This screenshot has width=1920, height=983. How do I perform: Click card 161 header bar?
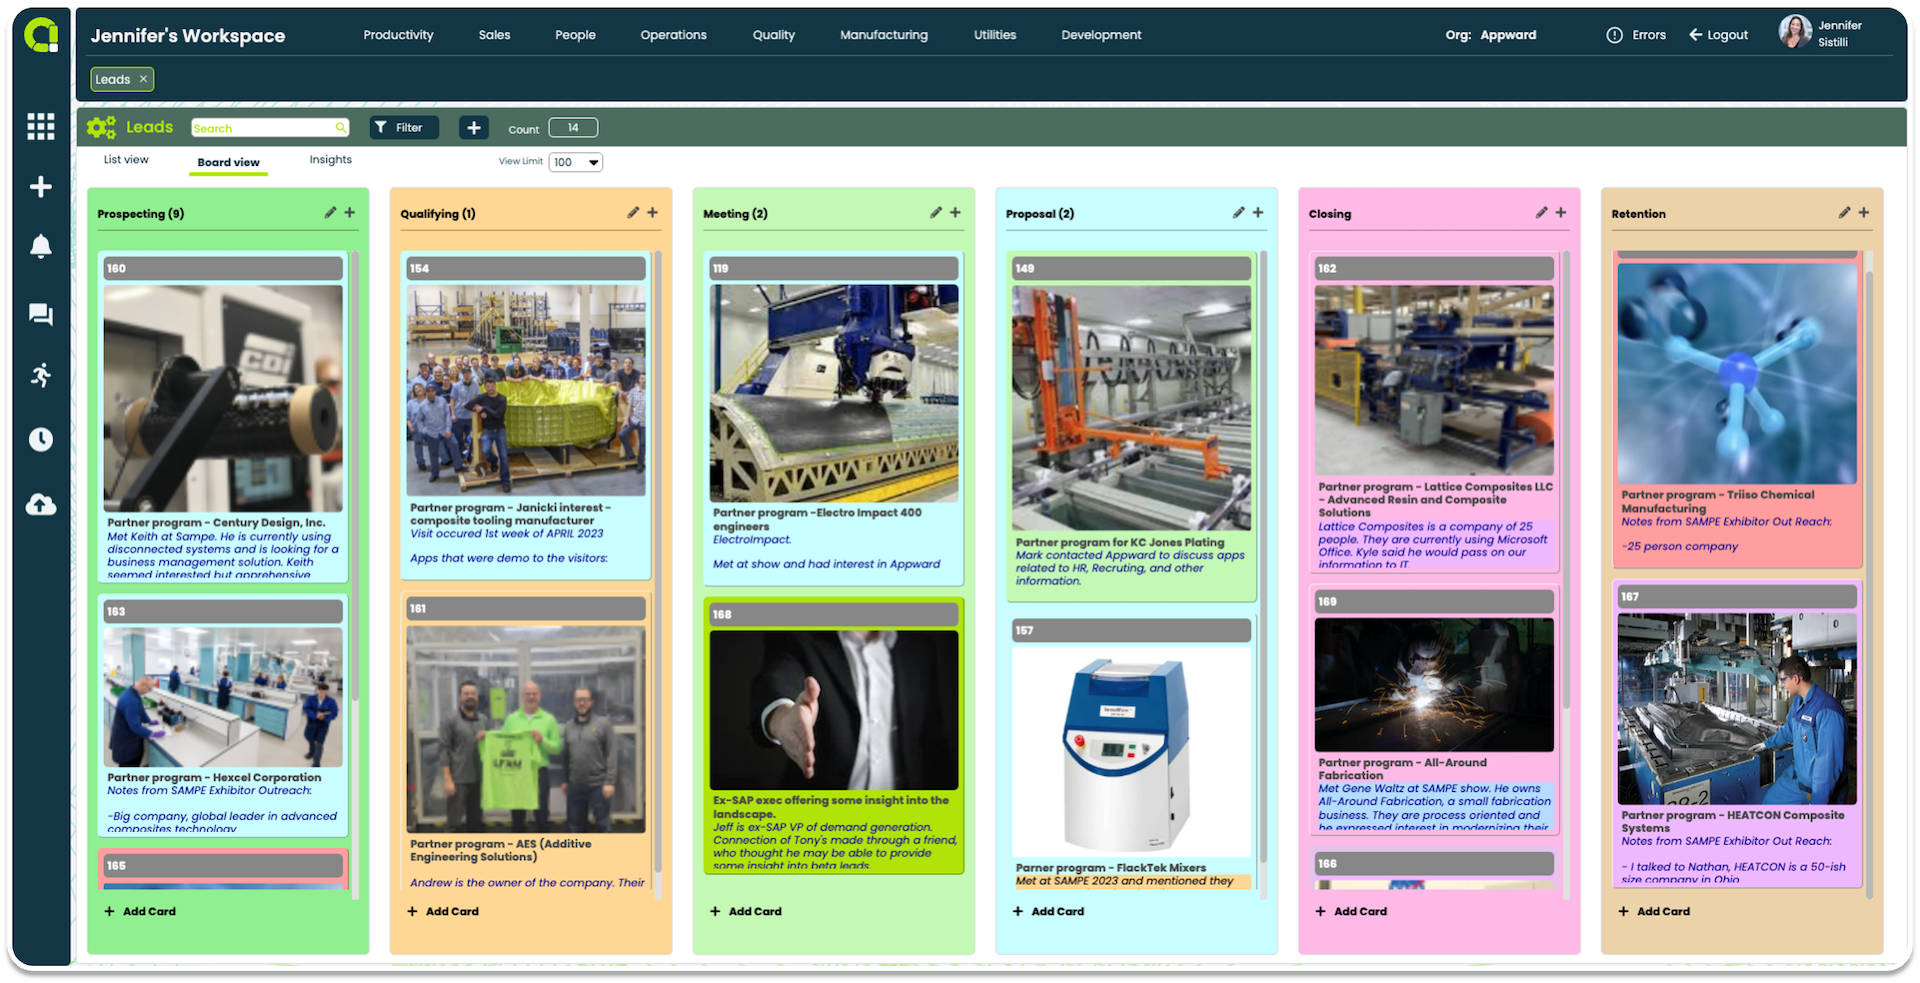526,608
